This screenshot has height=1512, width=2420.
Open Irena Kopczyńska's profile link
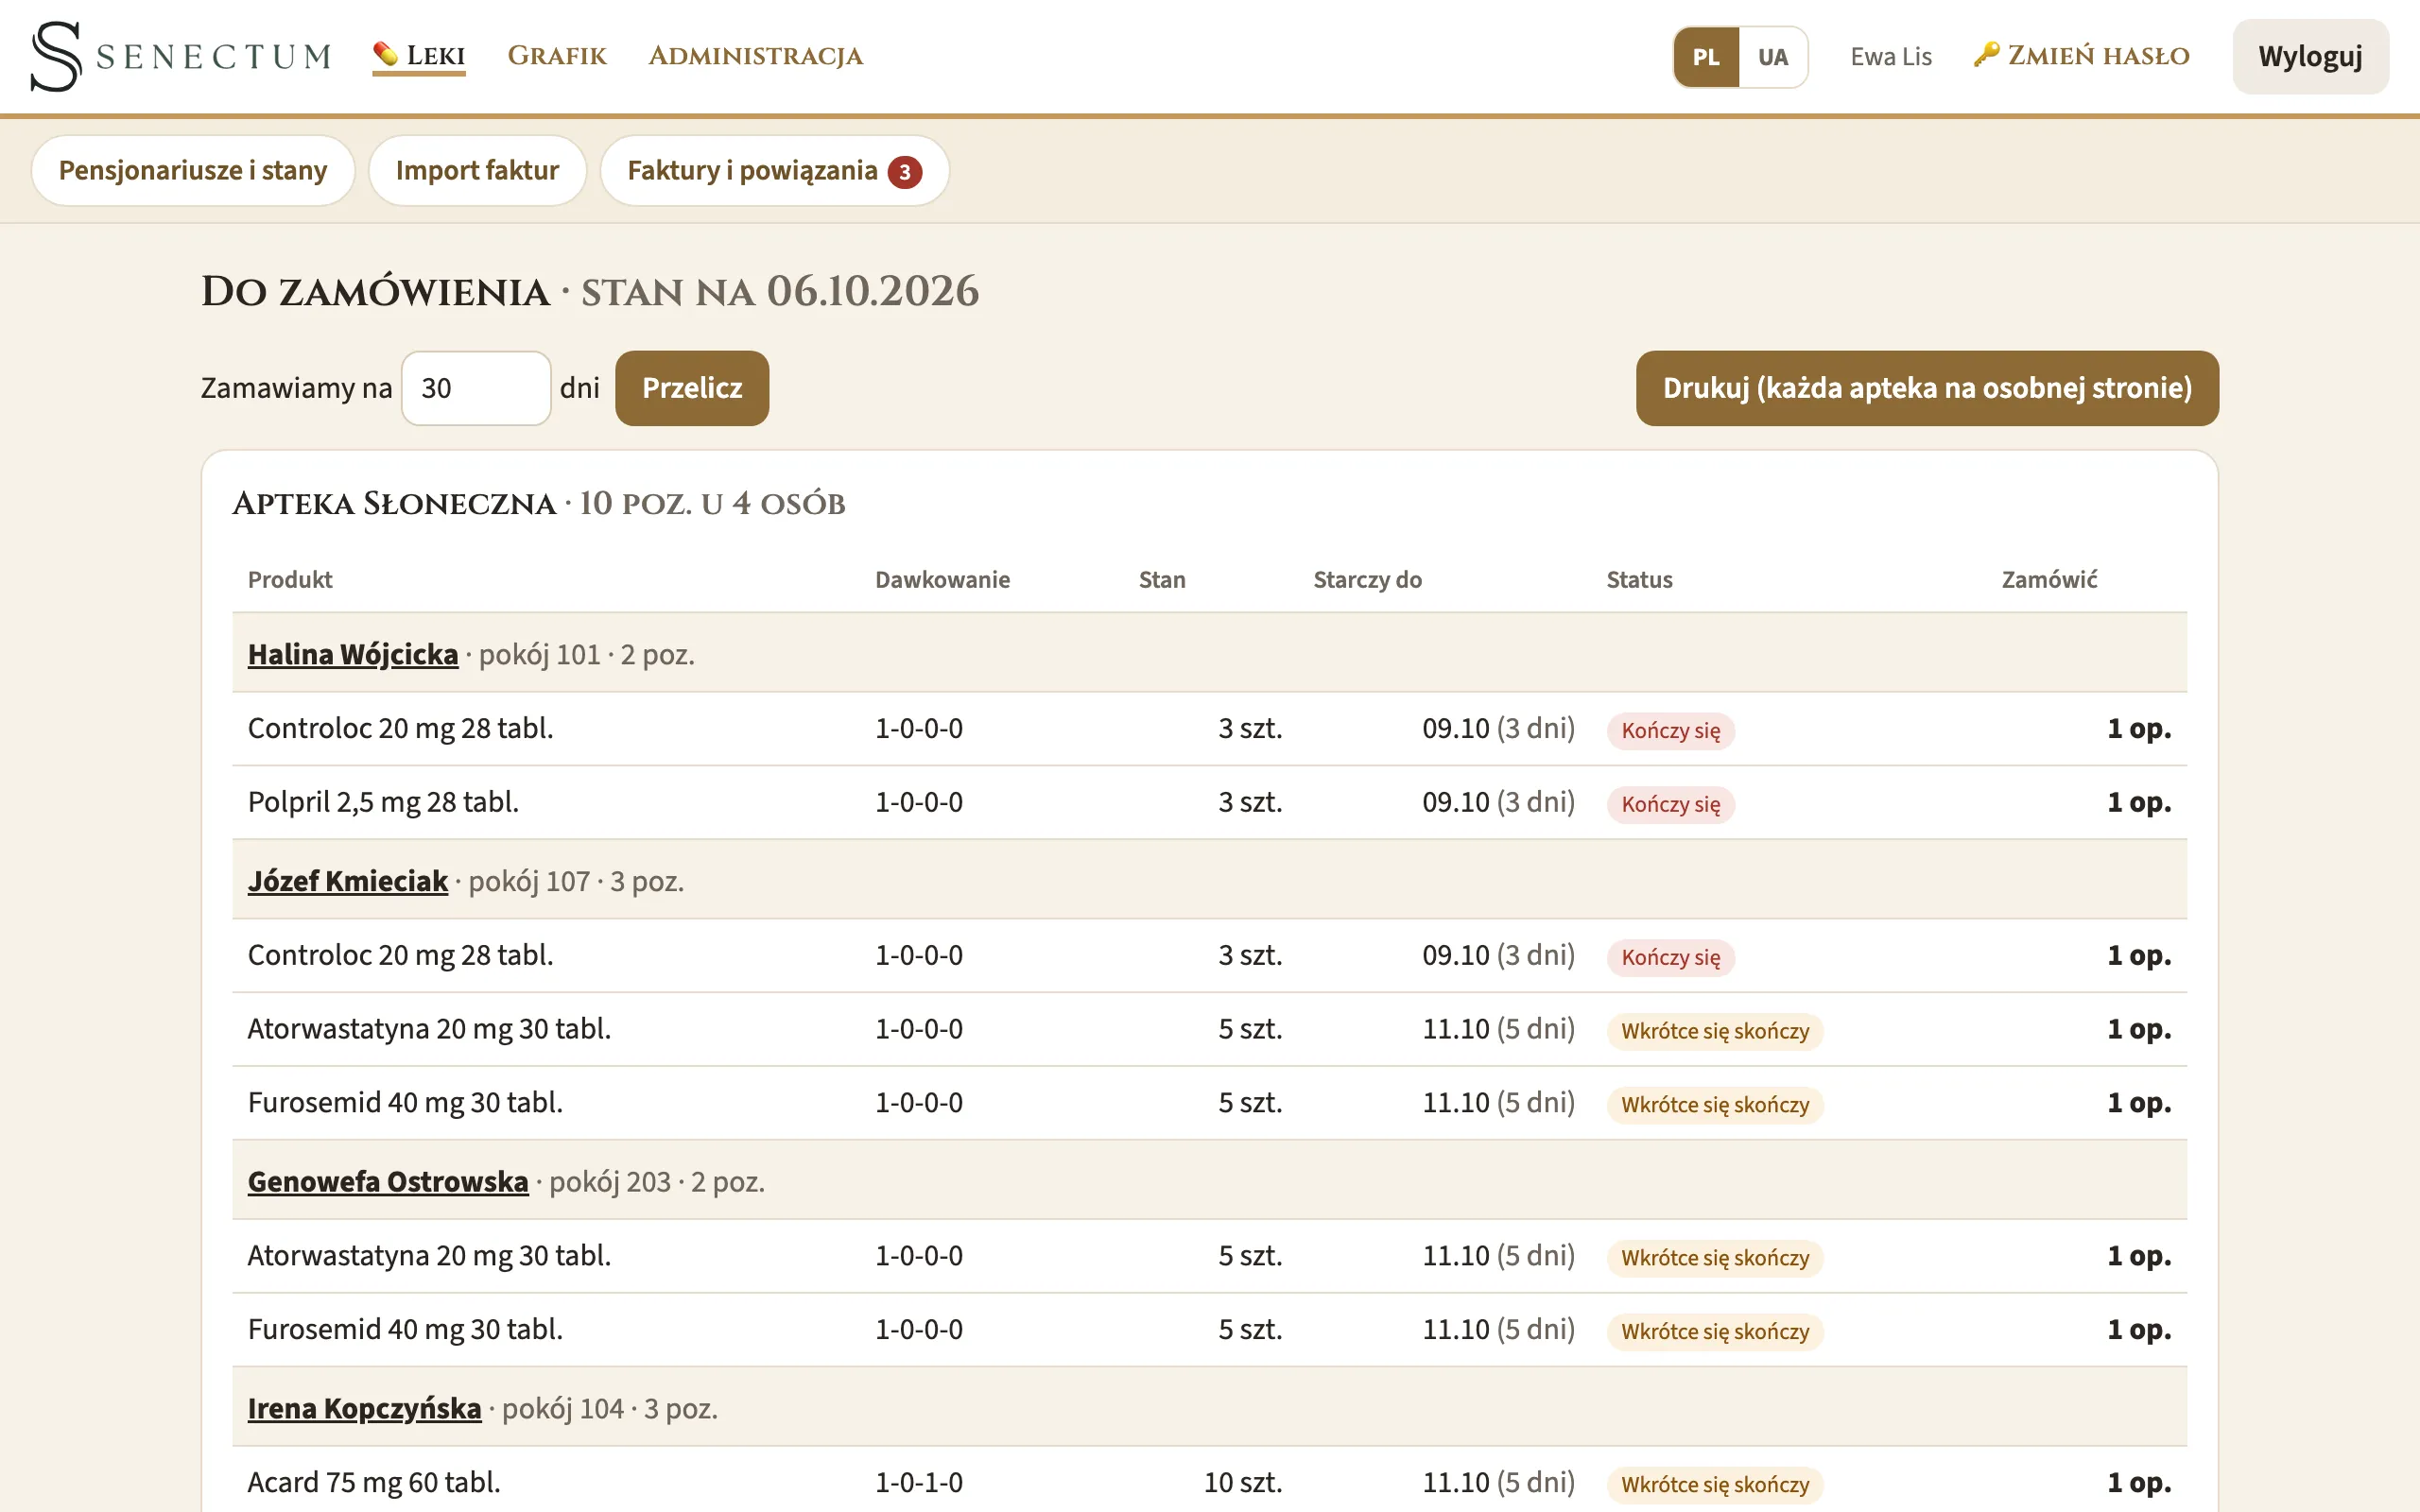(x=365, y=1408)
